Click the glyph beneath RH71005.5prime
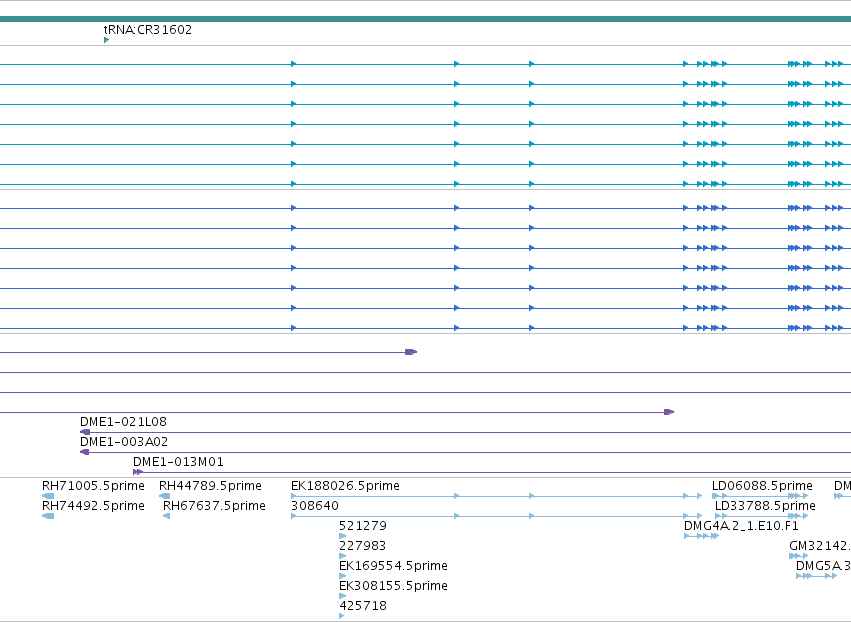This screenshot has height=622, width=851. [x=48, y=496]
